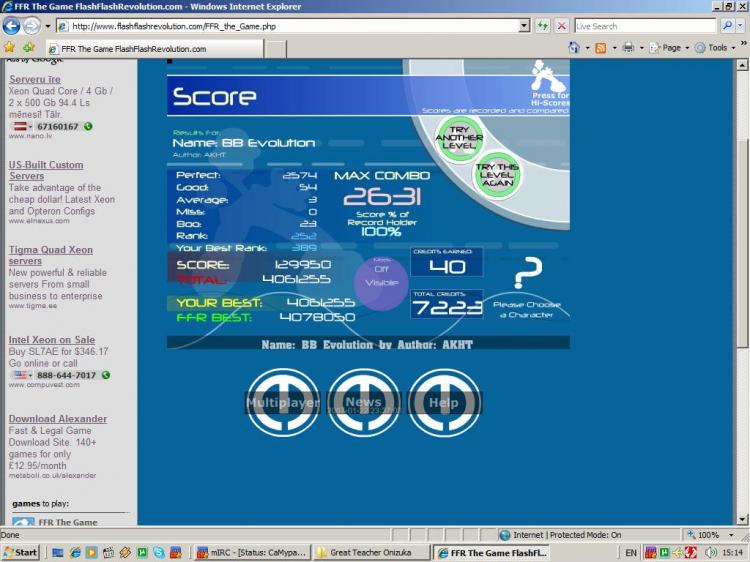Choose a character via question mark icon
750x562 pixels.
[527, 273]
